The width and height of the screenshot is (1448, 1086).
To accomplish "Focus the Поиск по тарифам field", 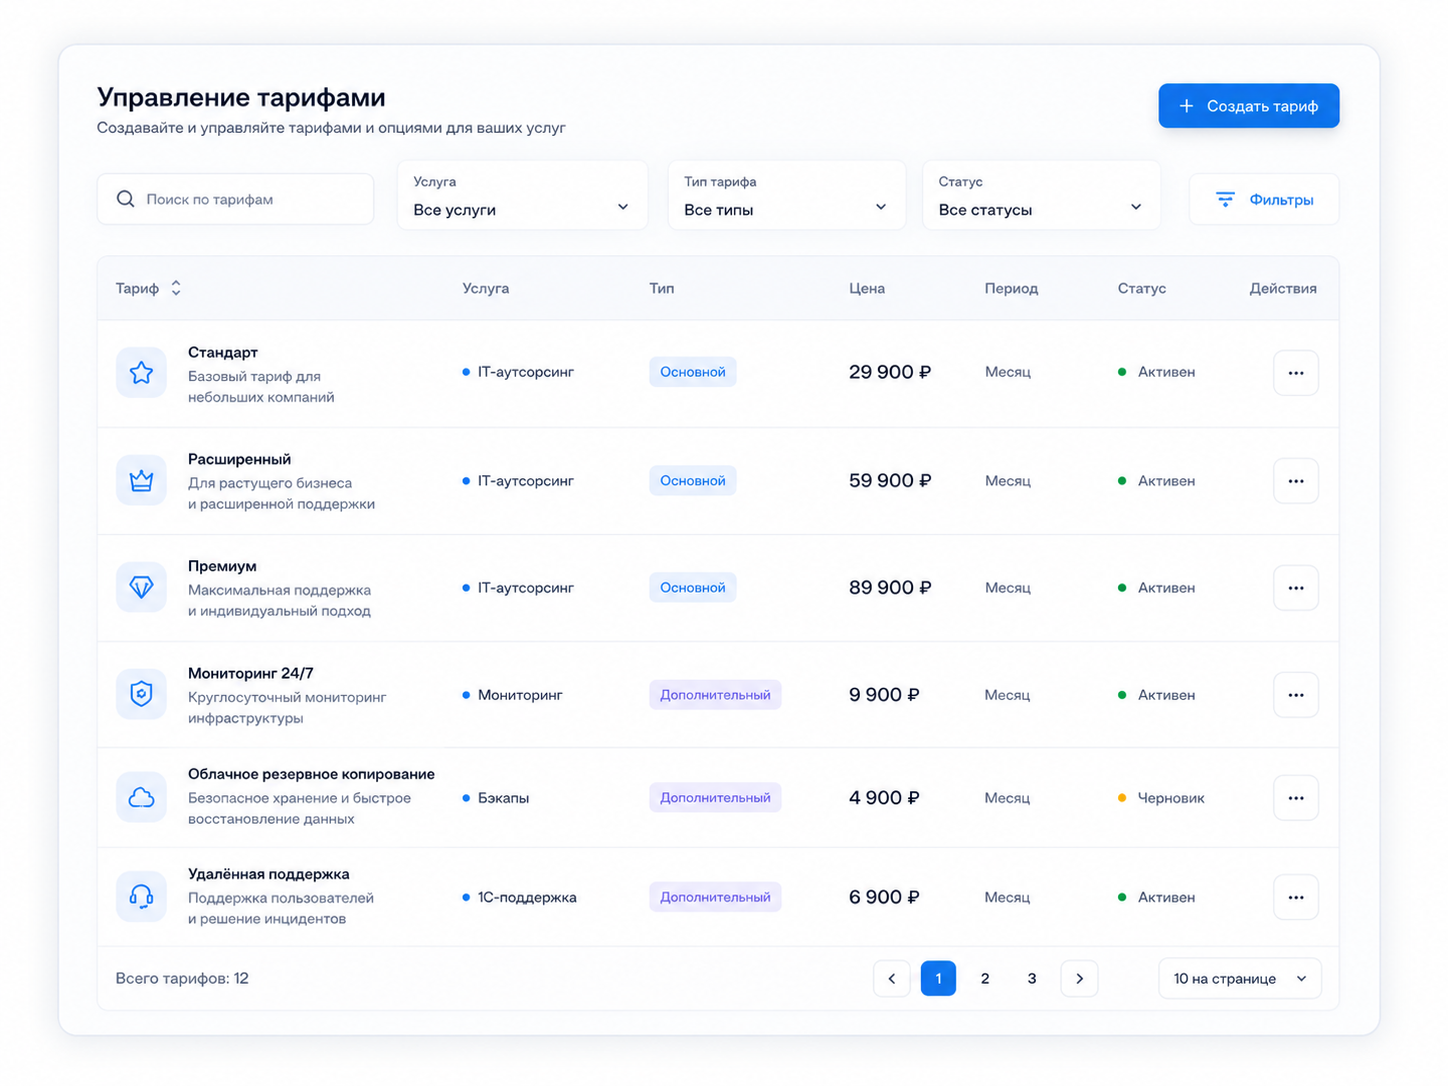I will click(235, 199).
